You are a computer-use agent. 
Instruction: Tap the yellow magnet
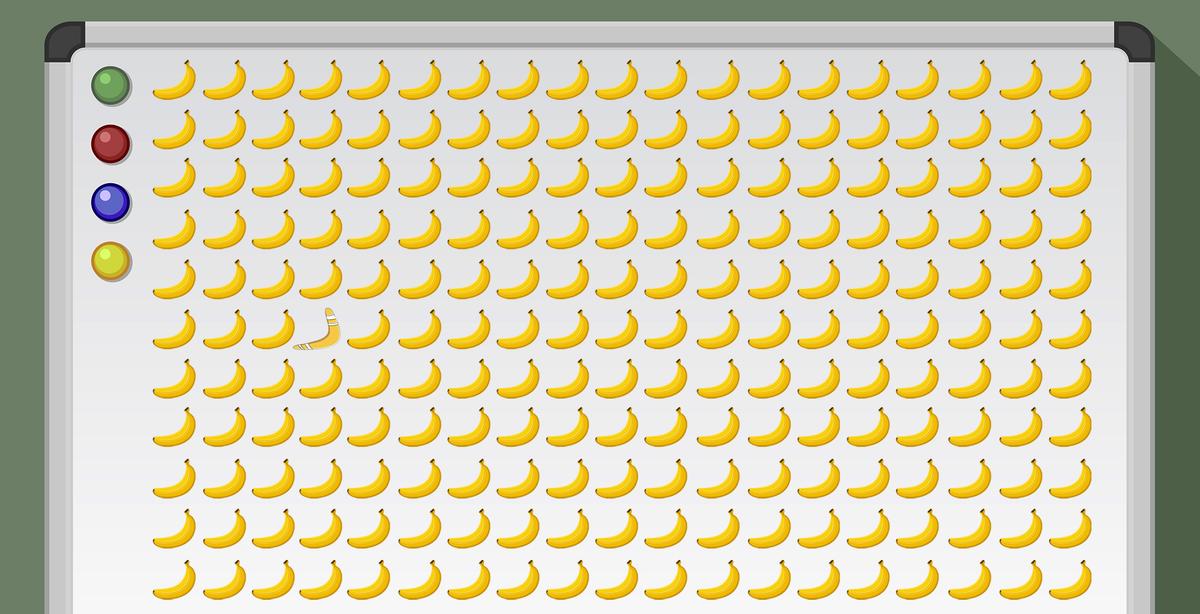pos(110,261)
